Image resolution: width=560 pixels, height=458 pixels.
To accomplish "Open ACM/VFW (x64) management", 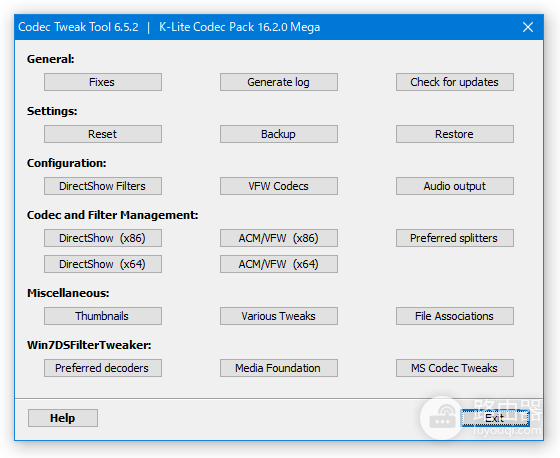I will [x=279, y=264].
